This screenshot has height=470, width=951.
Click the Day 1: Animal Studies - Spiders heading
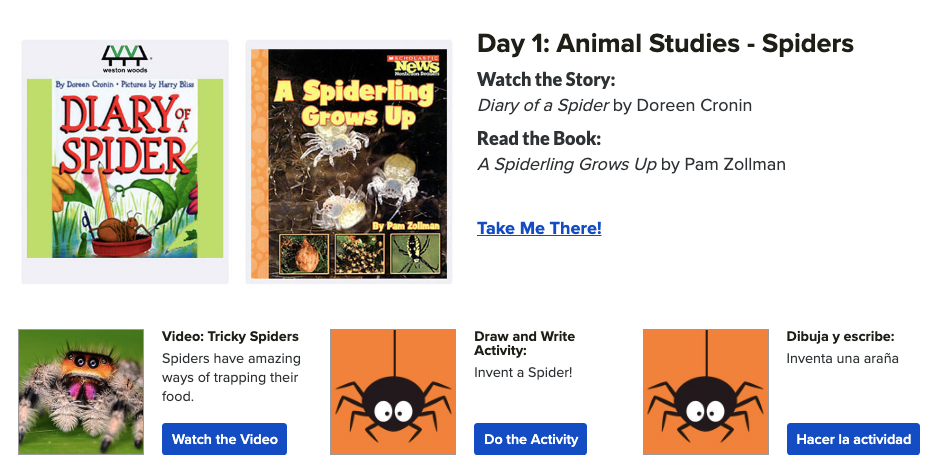[x=665, y=44]
